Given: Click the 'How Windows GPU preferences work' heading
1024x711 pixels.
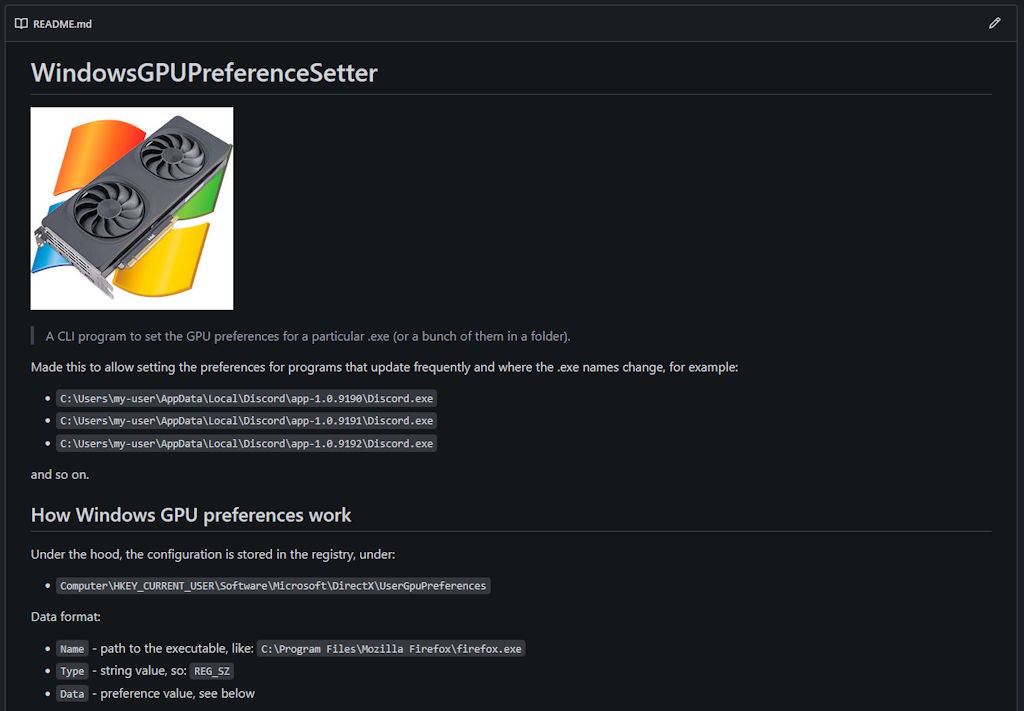Looking at the screenshot, I should [191, 515].
